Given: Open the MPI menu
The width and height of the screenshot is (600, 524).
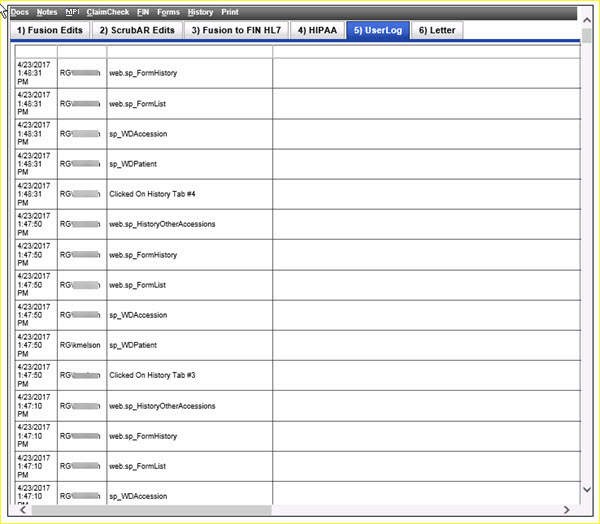Looking at the screenshot, I should (72, 12).
